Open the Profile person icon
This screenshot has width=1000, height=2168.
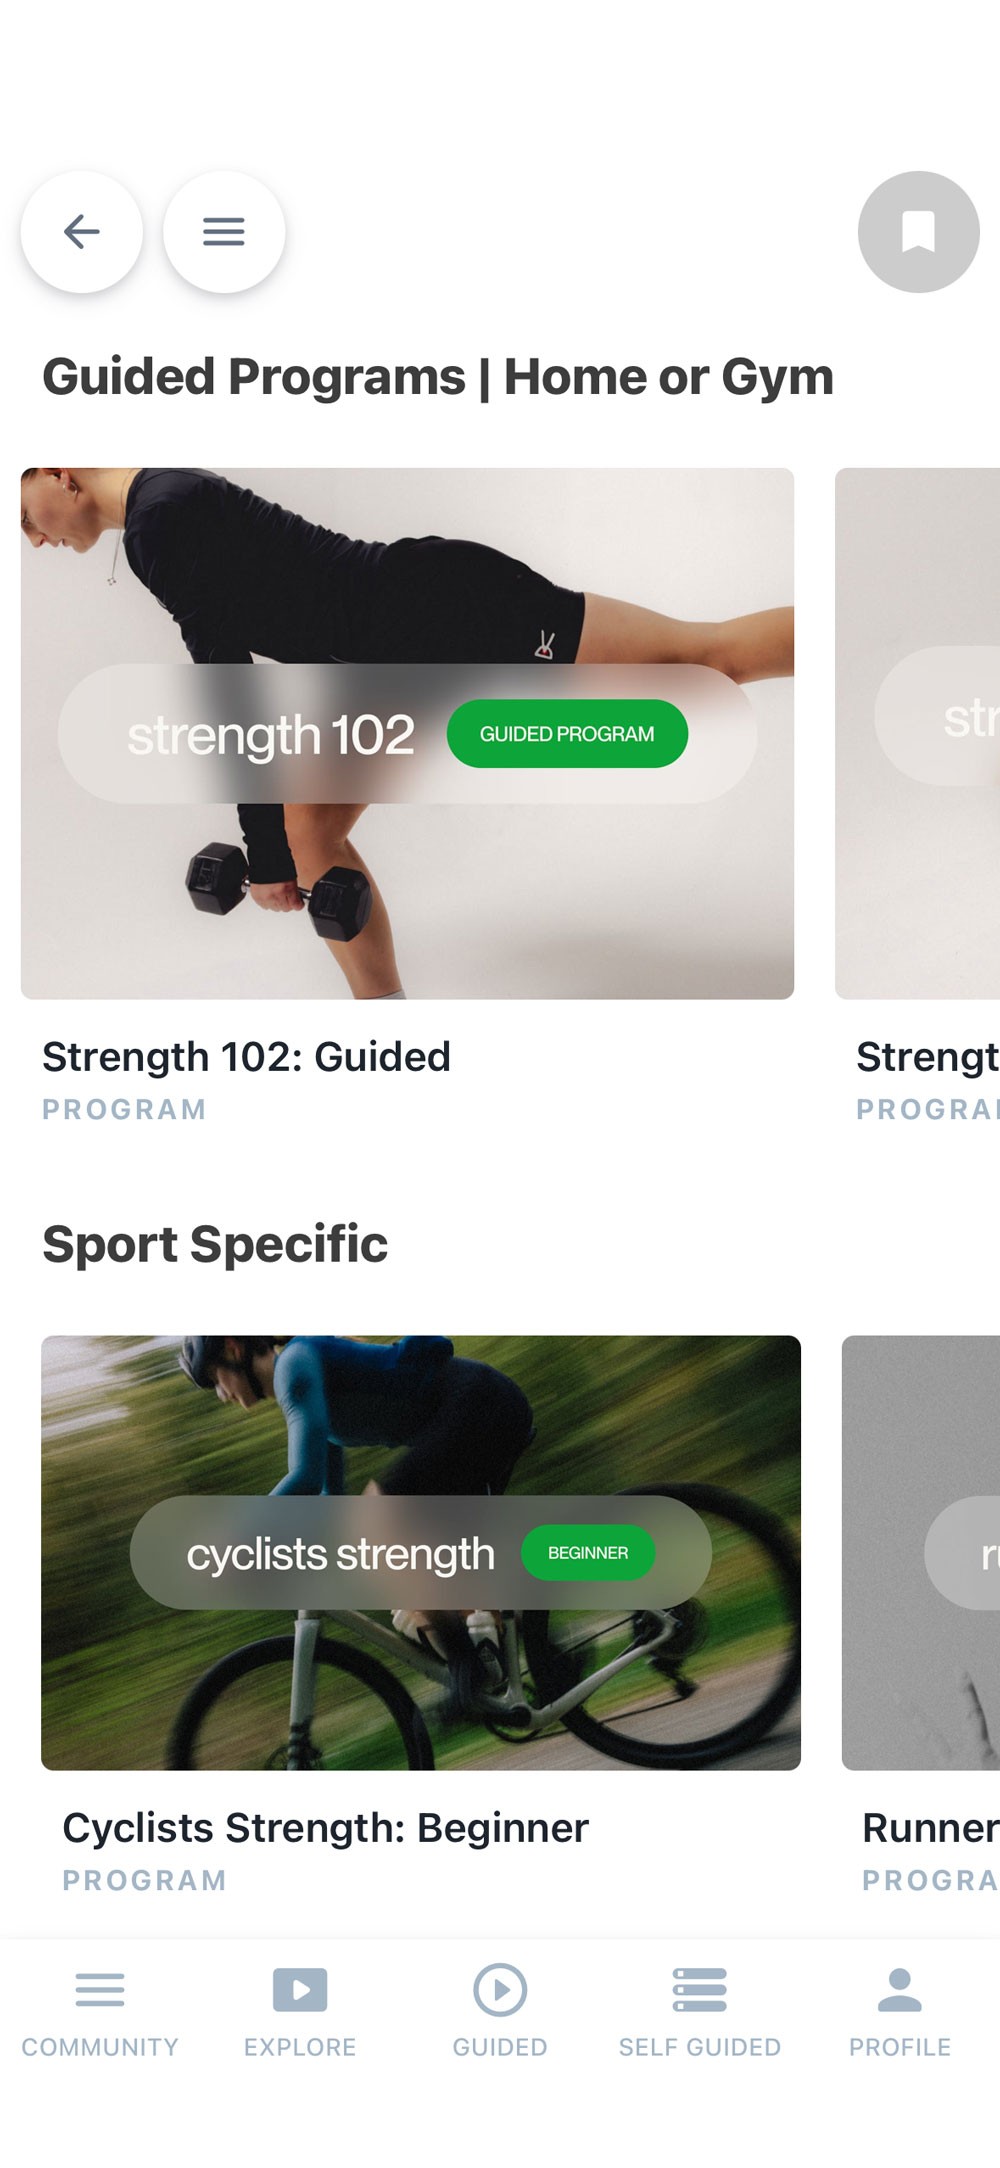click(x=900, y=1989)
